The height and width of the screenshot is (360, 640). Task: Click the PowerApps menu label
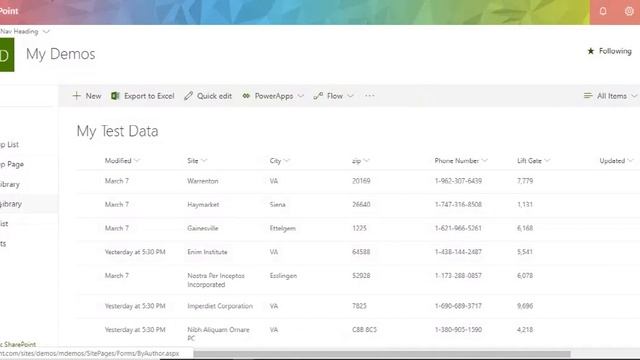(274, 96)
